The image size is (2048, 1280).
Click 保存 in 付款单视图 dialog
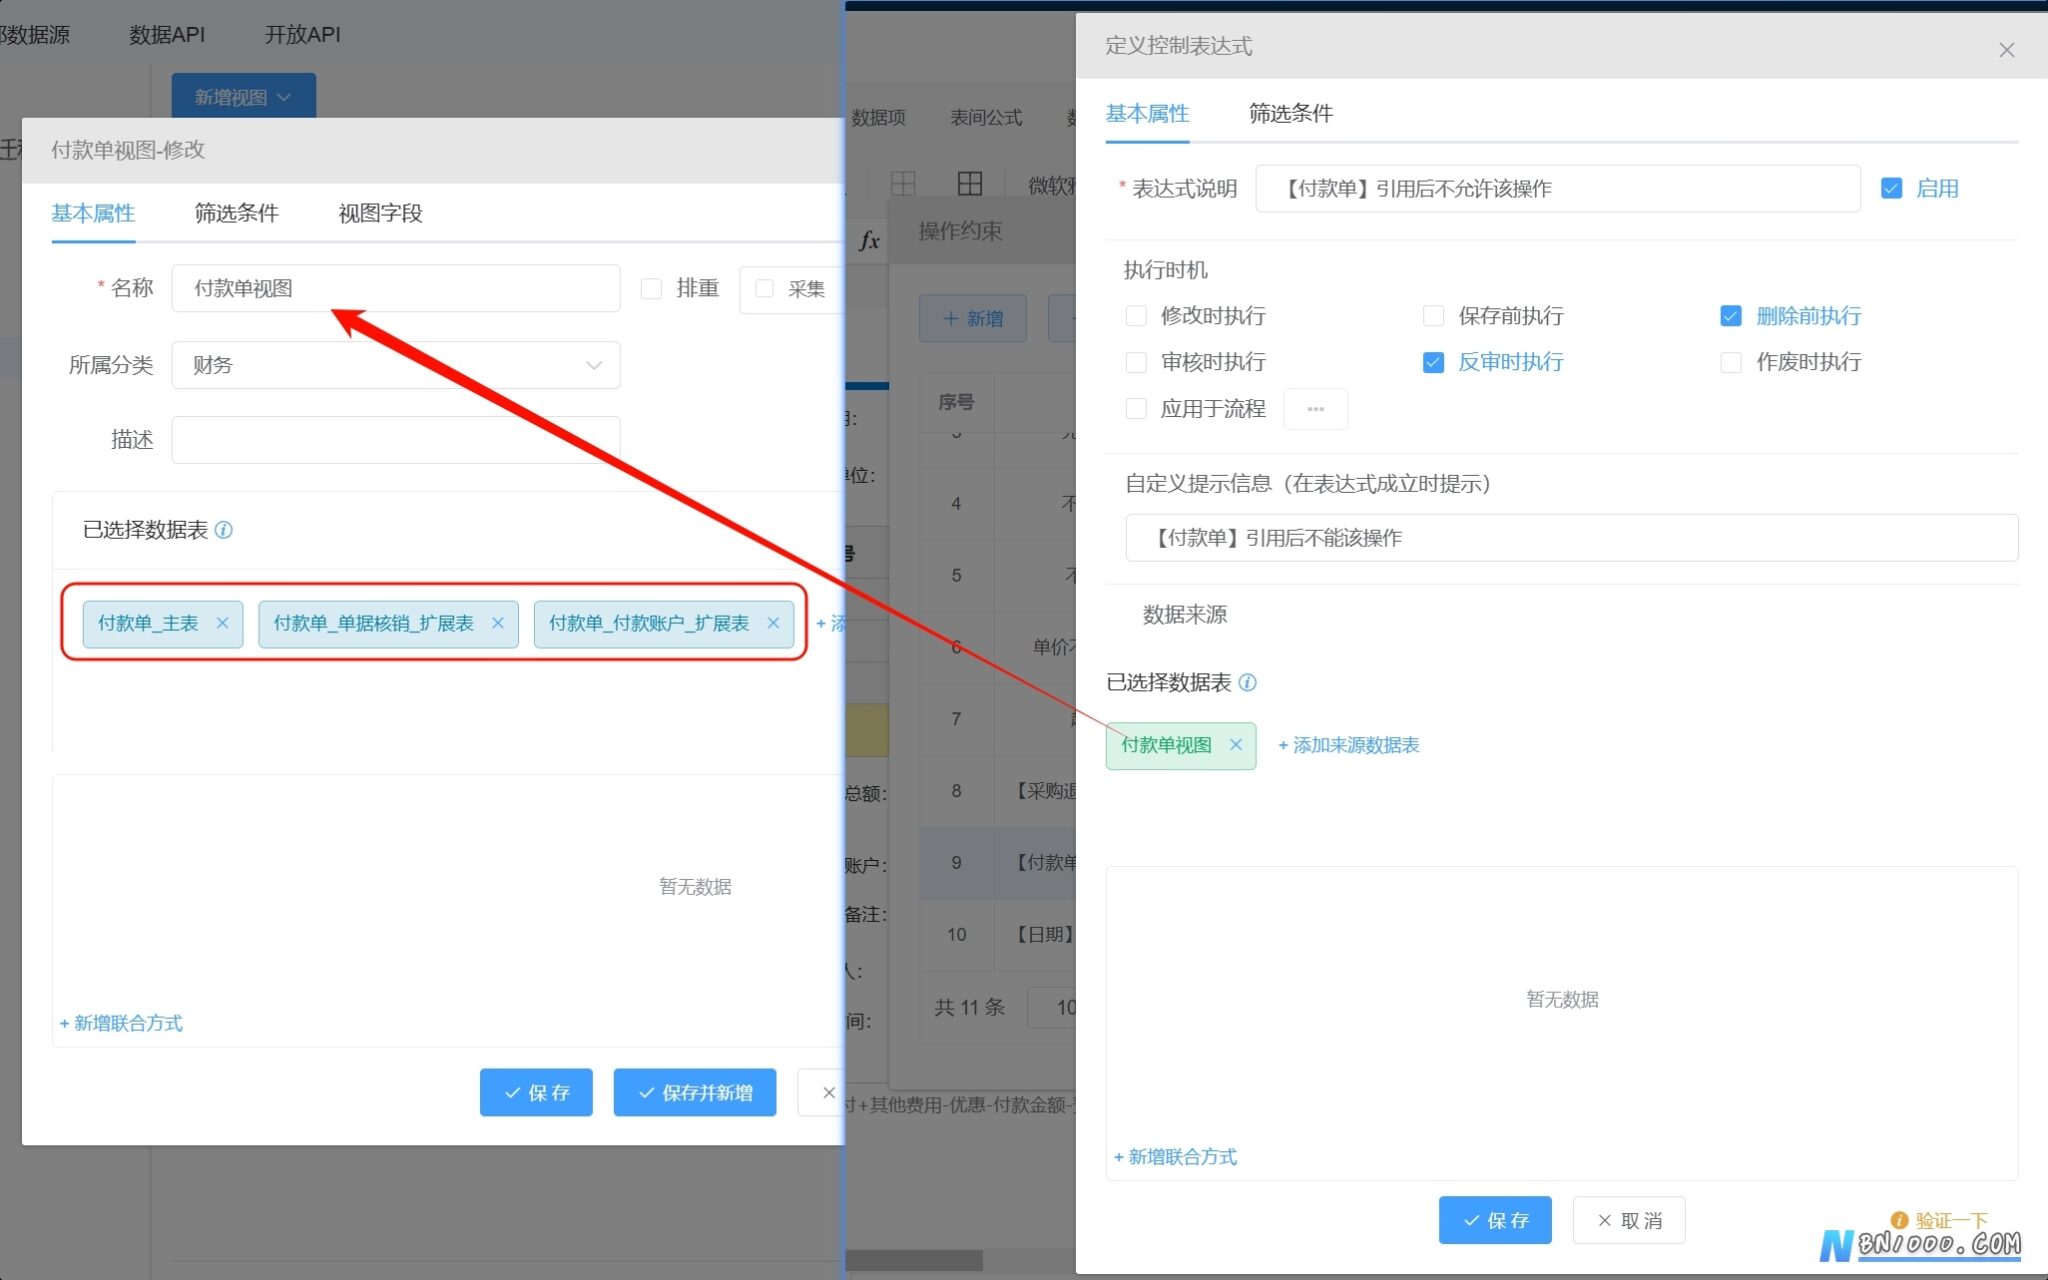pos(536,1092)
